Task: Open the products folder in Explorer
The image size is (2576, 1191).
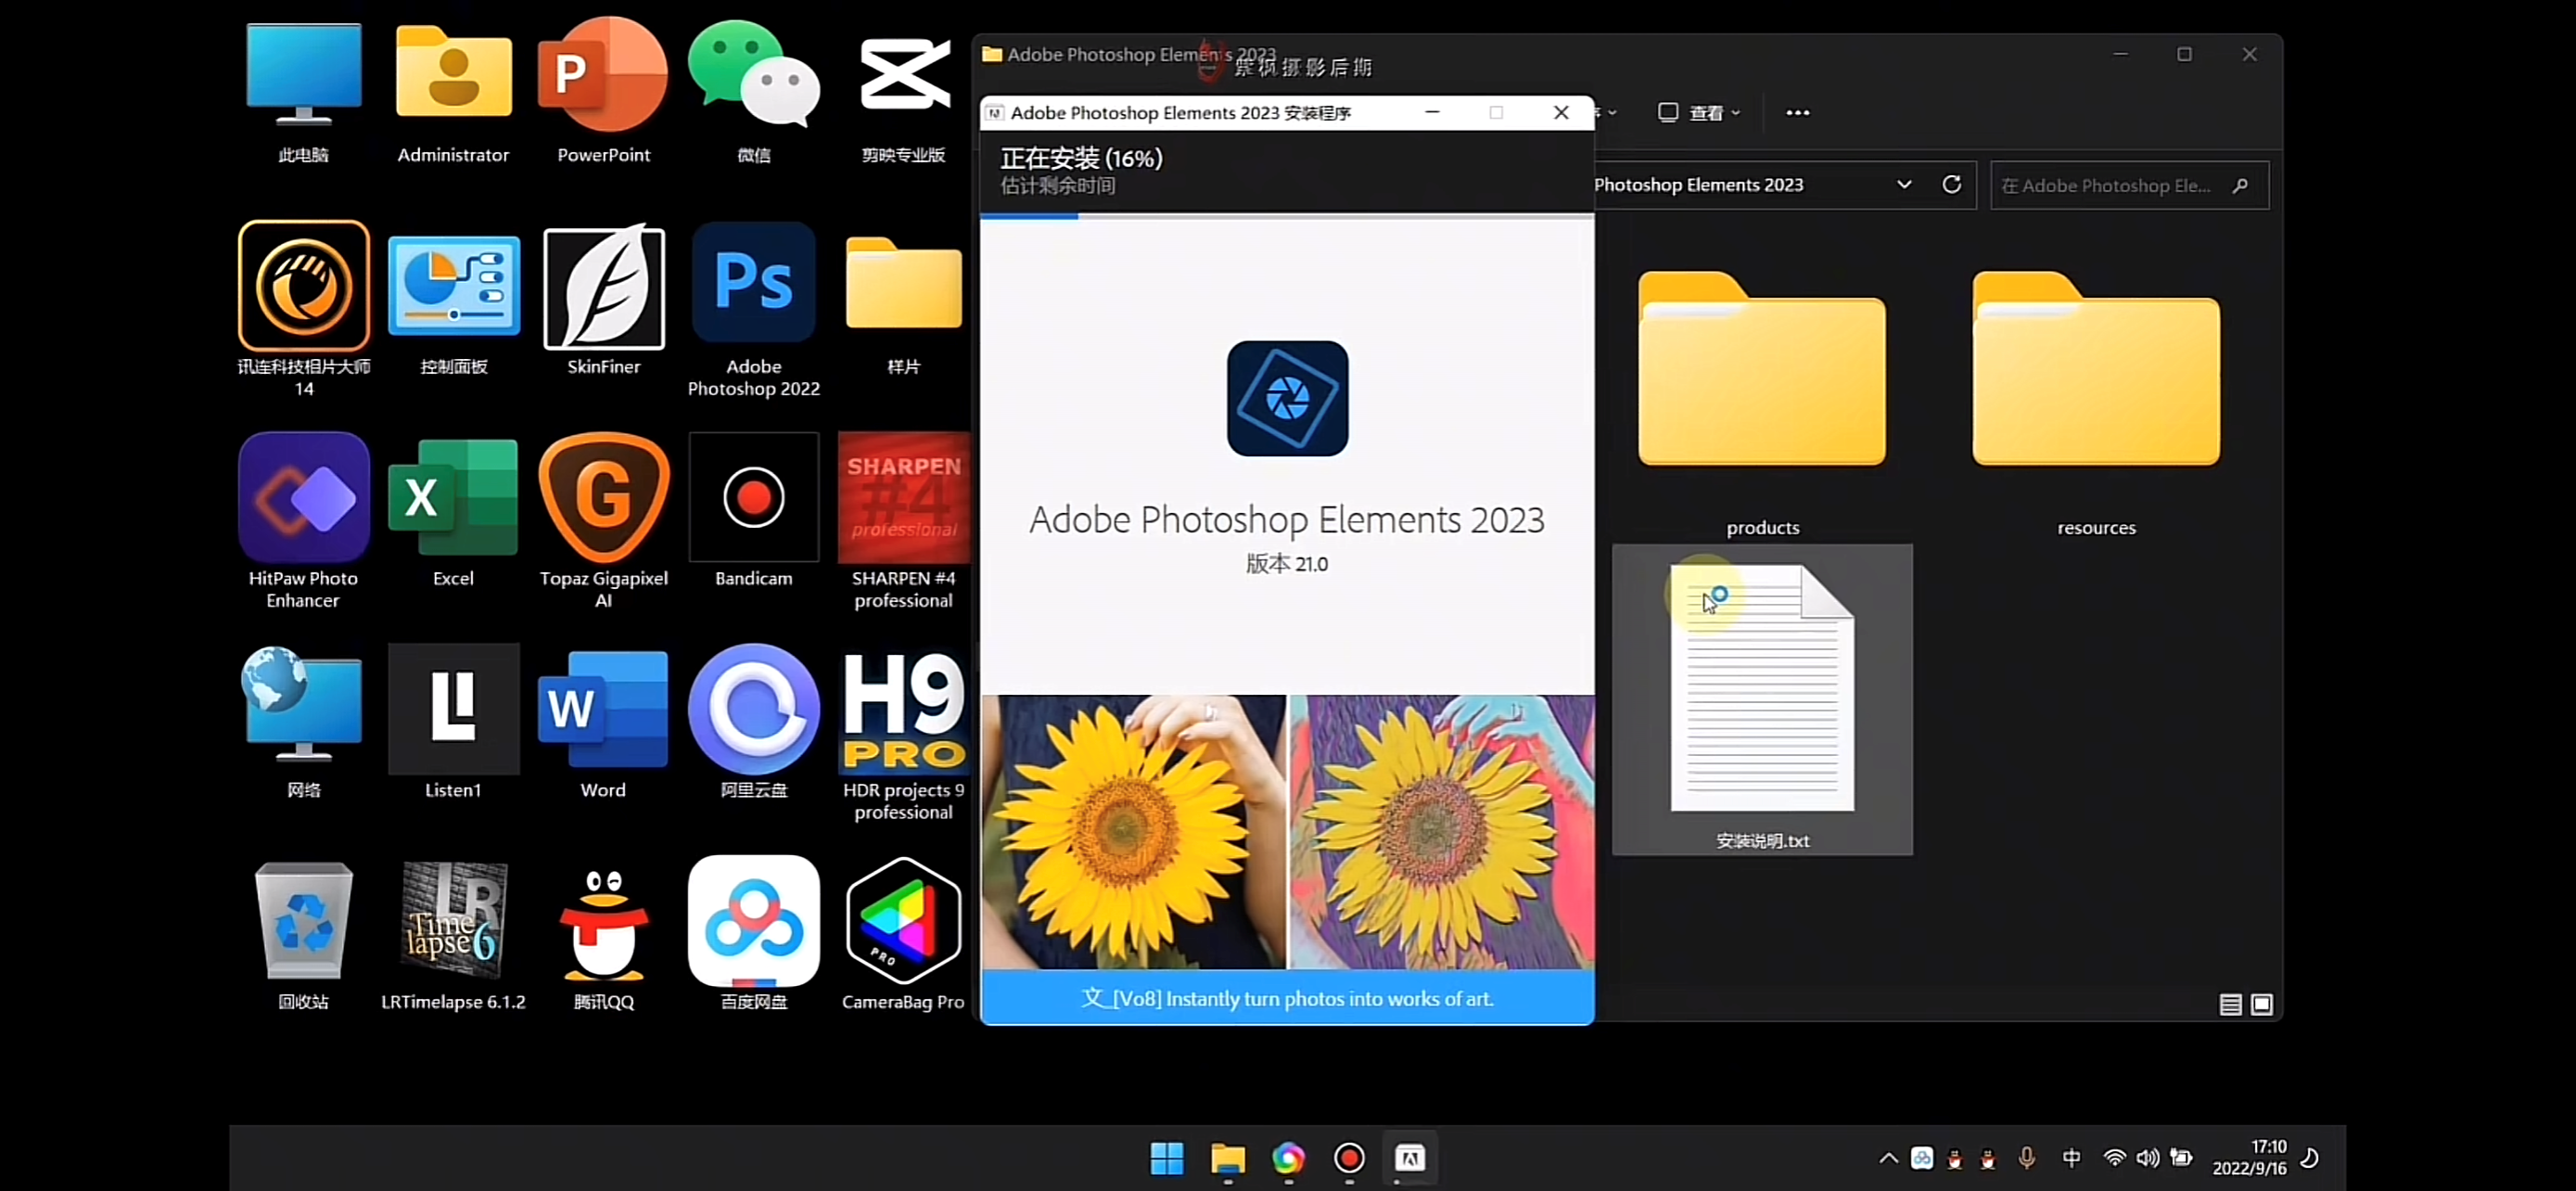Action: click(x=1762, y=400)
